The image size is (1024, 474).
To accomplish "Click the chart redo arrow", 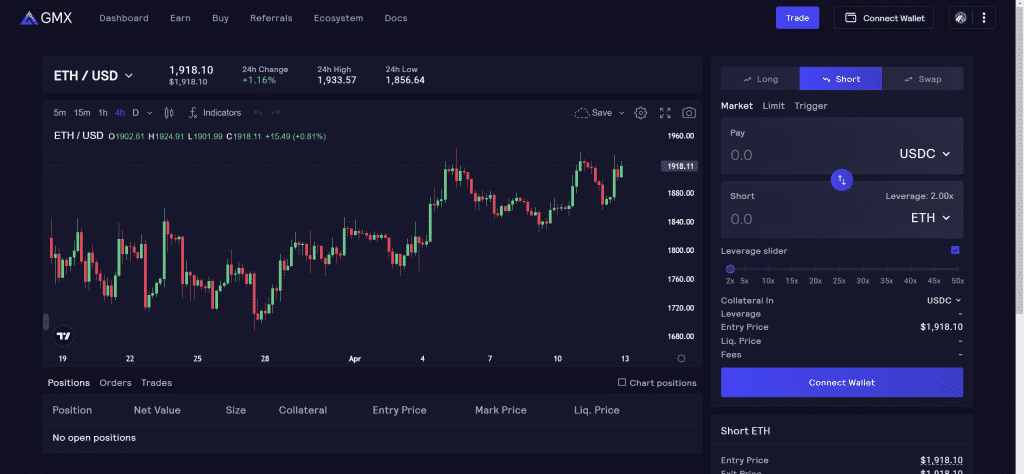I will (276, 113).
